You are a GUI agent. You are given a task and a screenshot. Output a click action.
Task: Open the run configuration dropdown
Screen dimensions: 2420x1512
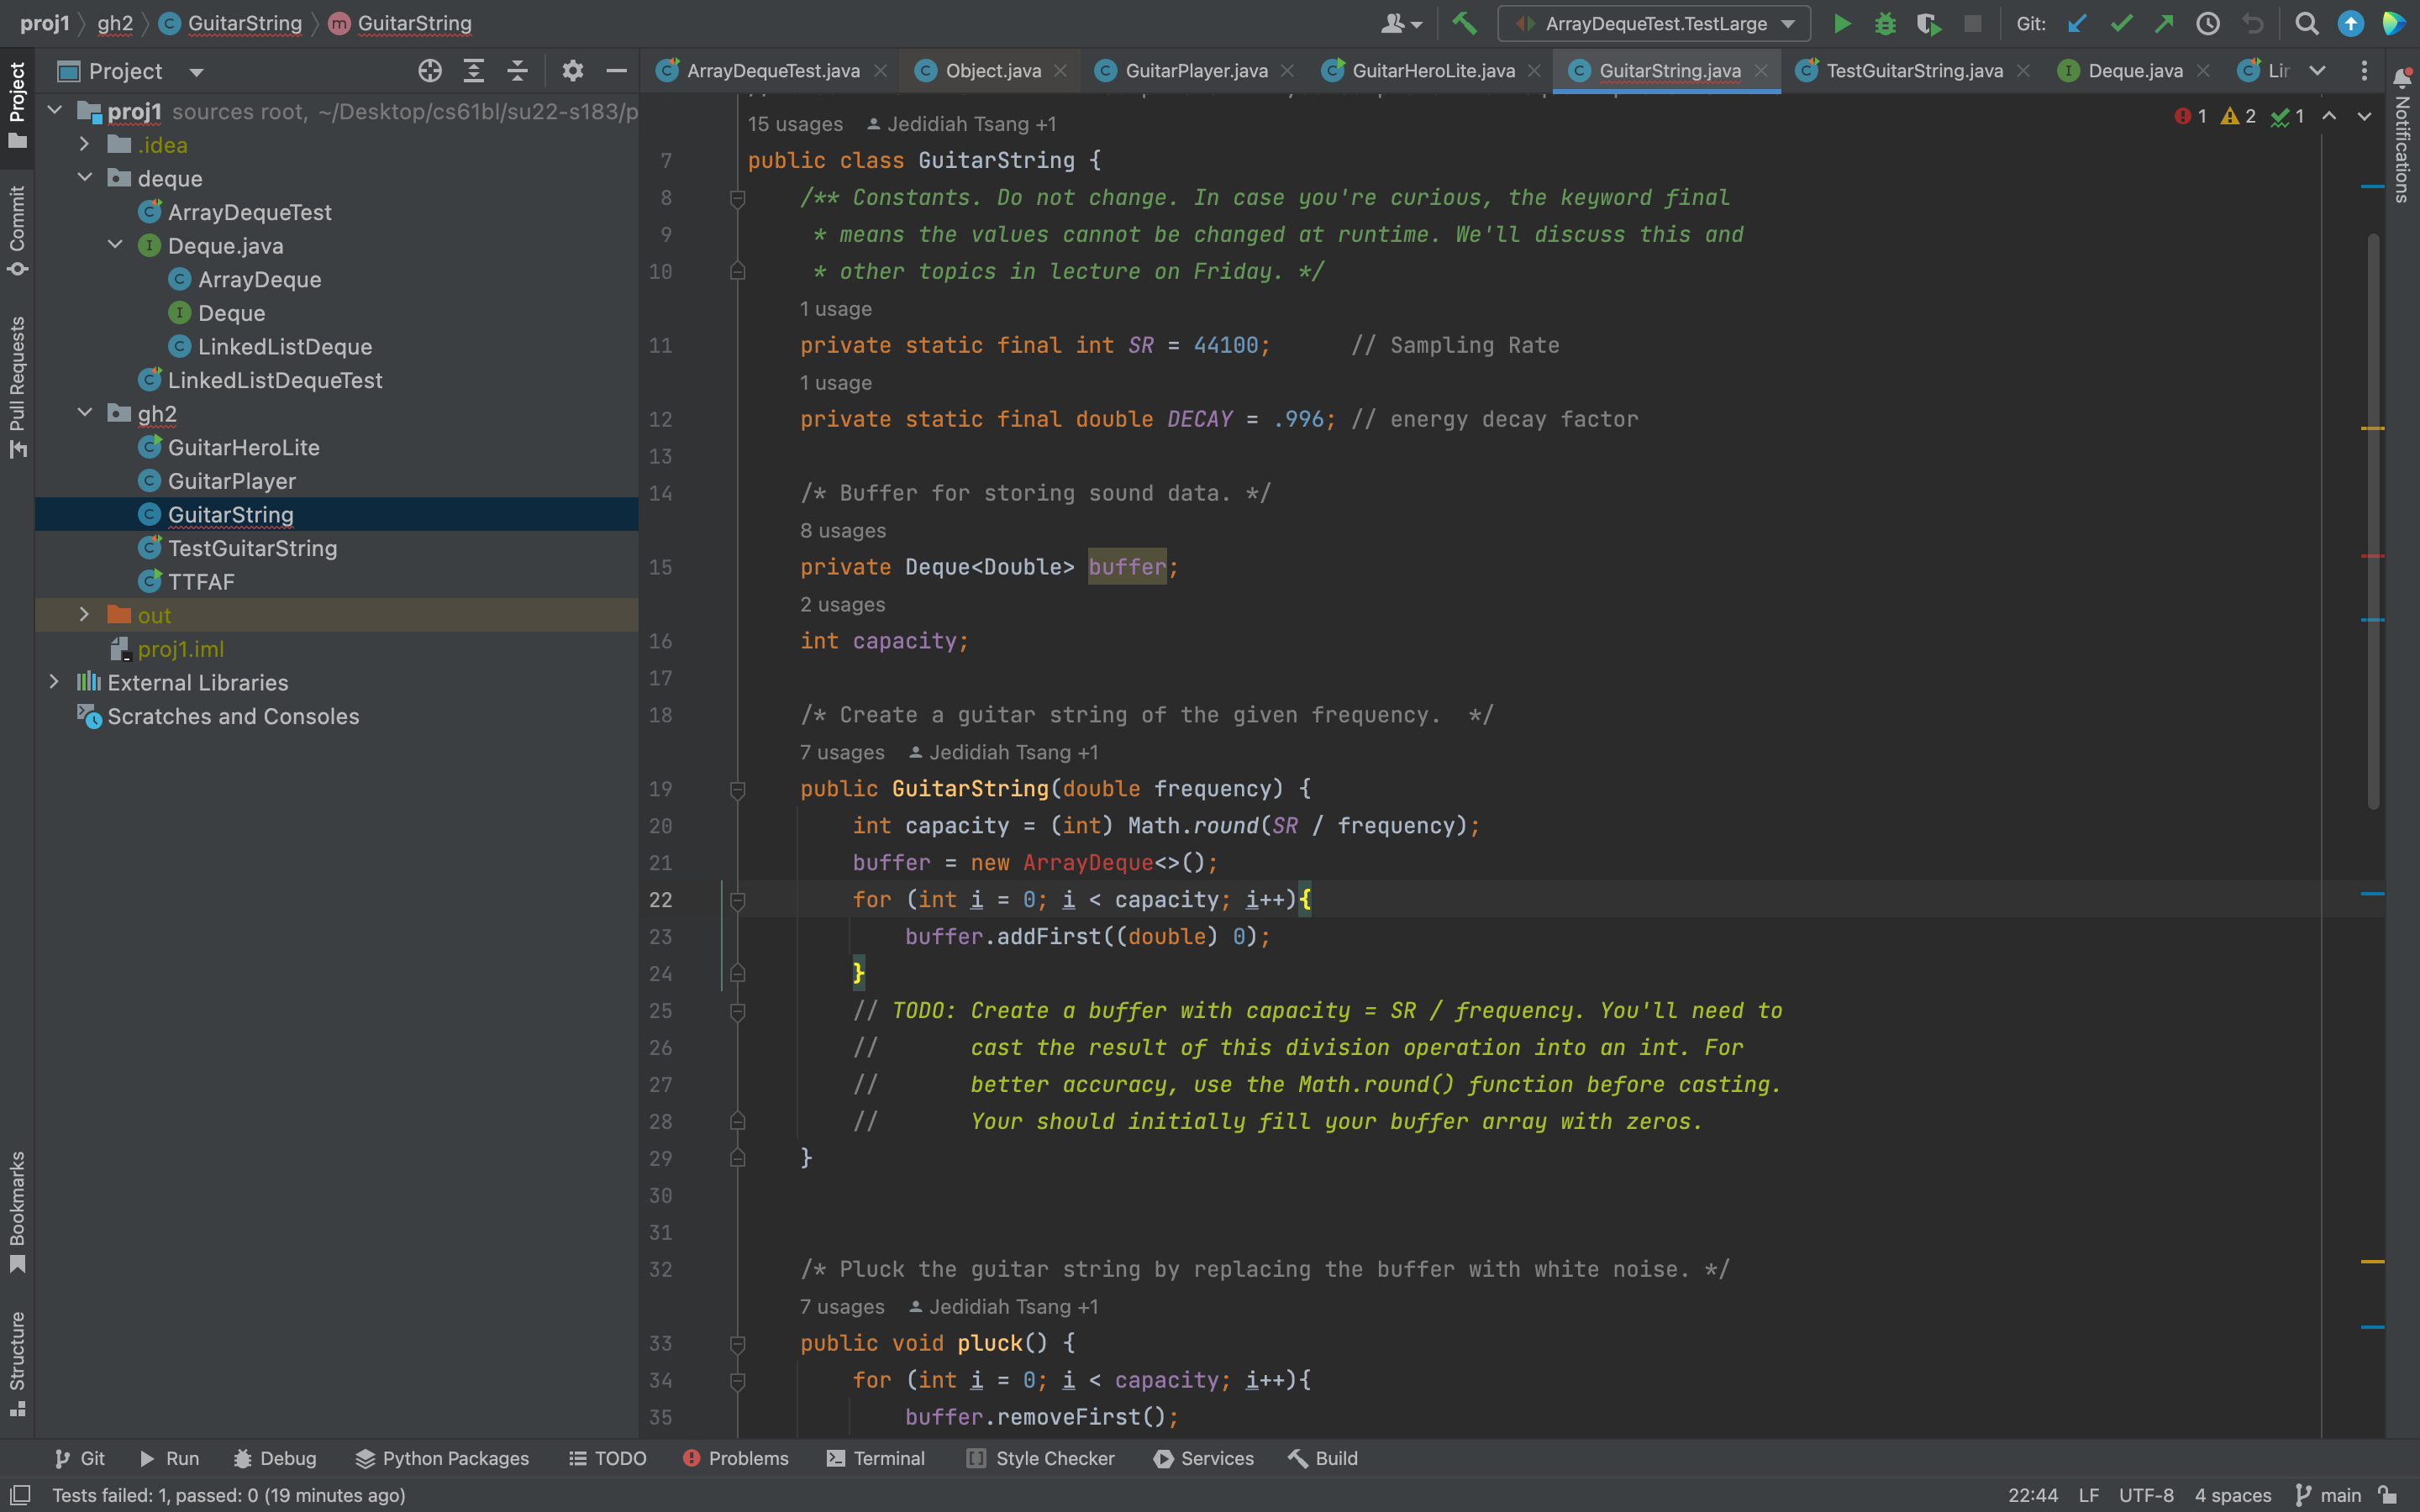click(1788, 24)
